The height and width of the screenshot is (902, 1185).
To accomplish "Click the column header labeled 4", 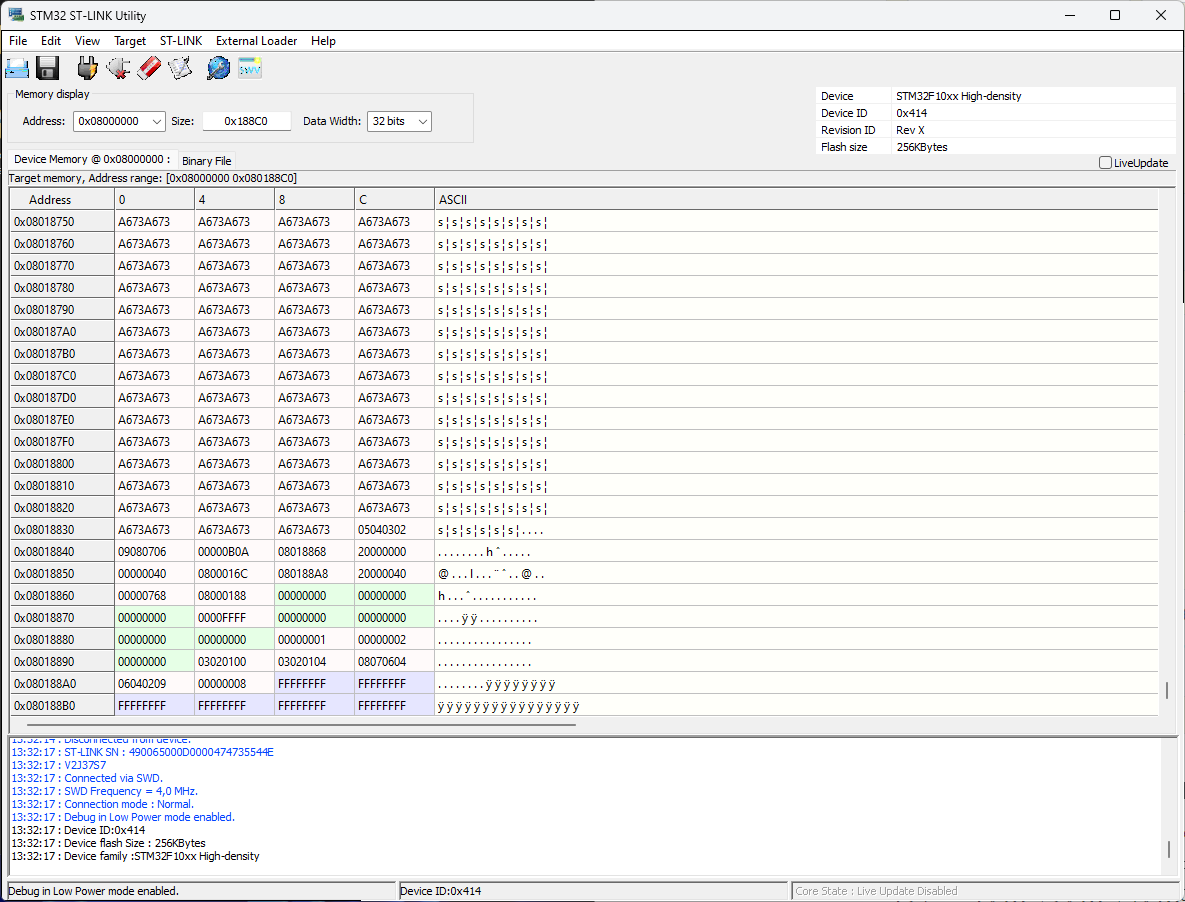I will 234,199.
